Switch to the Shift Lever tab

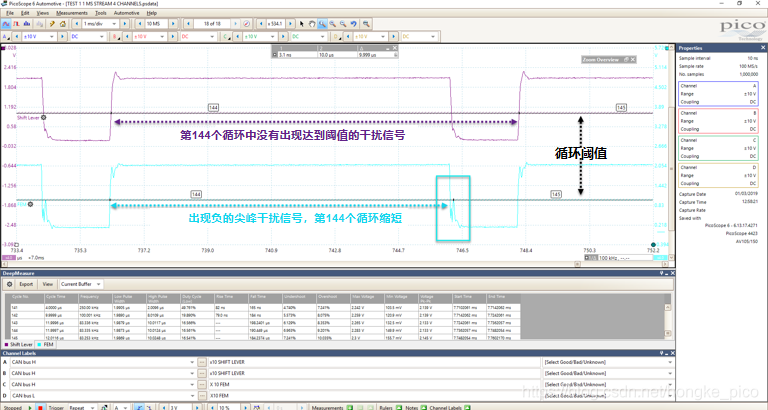[x=19, y=344]
